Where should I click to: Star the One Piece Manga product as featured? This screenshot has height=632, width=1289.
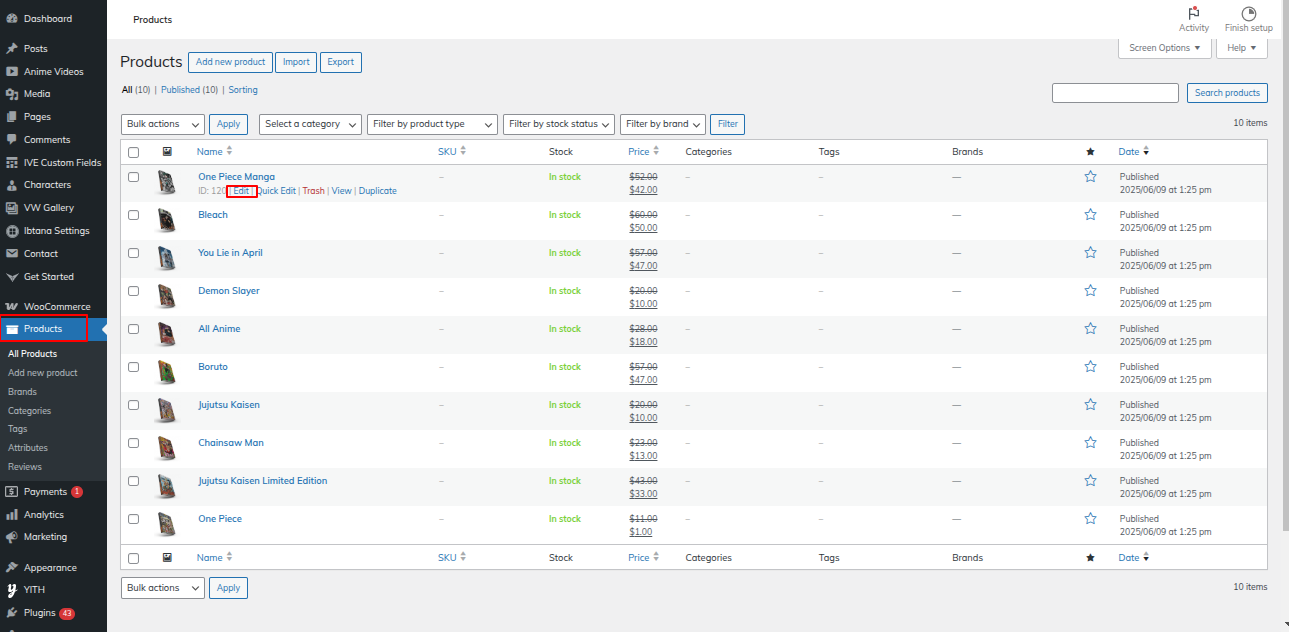(x=1090, y=177)
